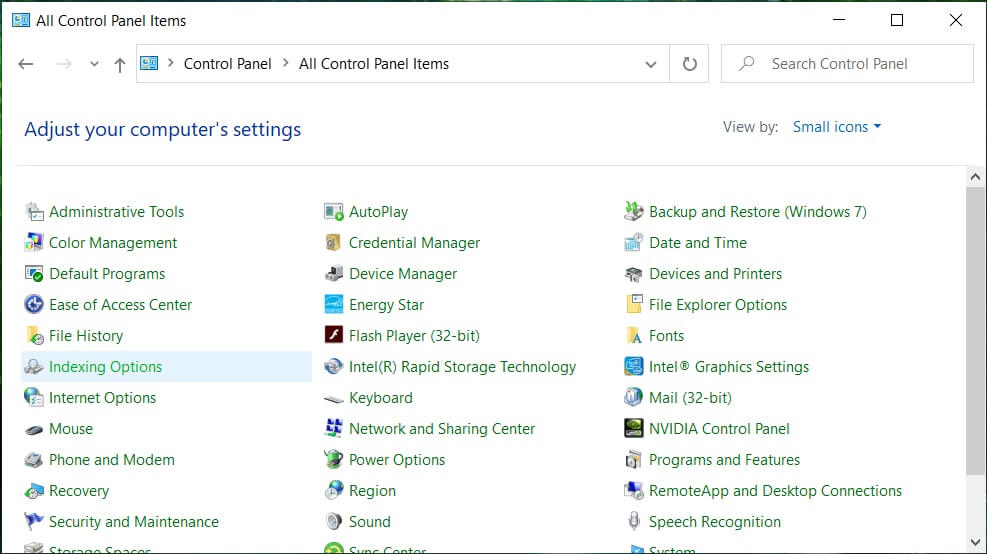Click the Power Options icon
Screen dimensions: 987x554
[334, 459]
